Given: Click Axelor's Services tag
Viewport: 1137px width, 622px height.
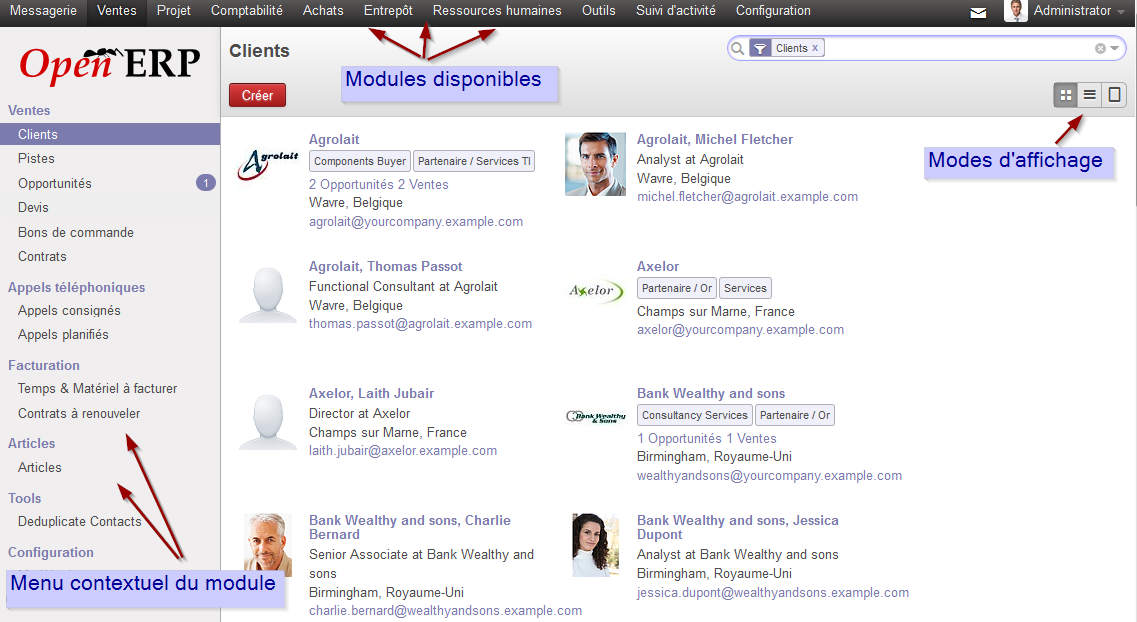Looking at the screenshot, I should pyautogui.click(x=745, y=288).
